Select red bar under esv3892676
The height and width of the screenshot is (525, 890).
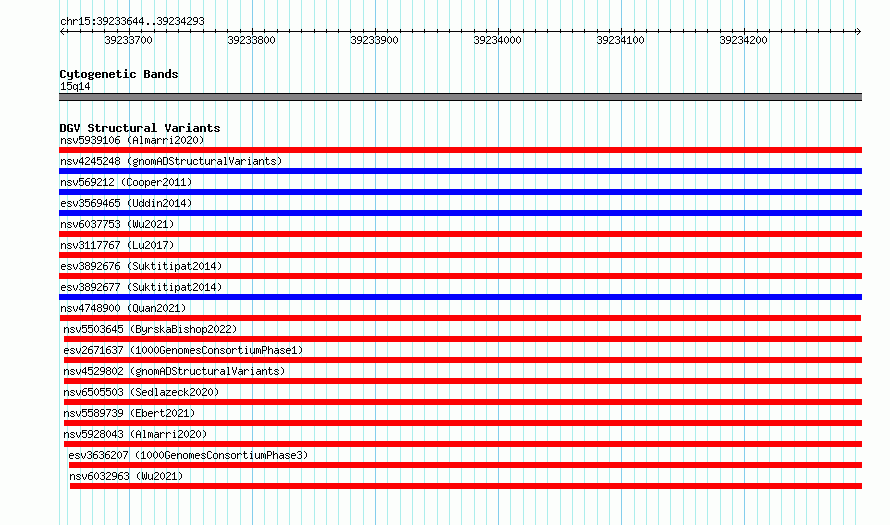[460, 276]
